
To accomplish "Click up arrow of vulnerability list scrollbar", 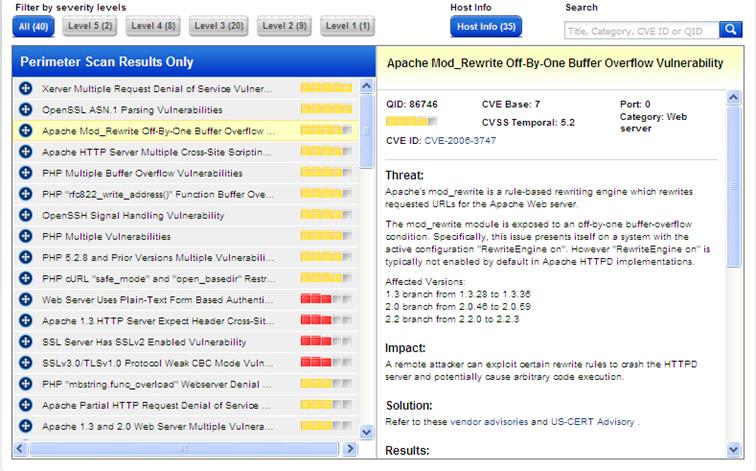I will click(366, 87).
